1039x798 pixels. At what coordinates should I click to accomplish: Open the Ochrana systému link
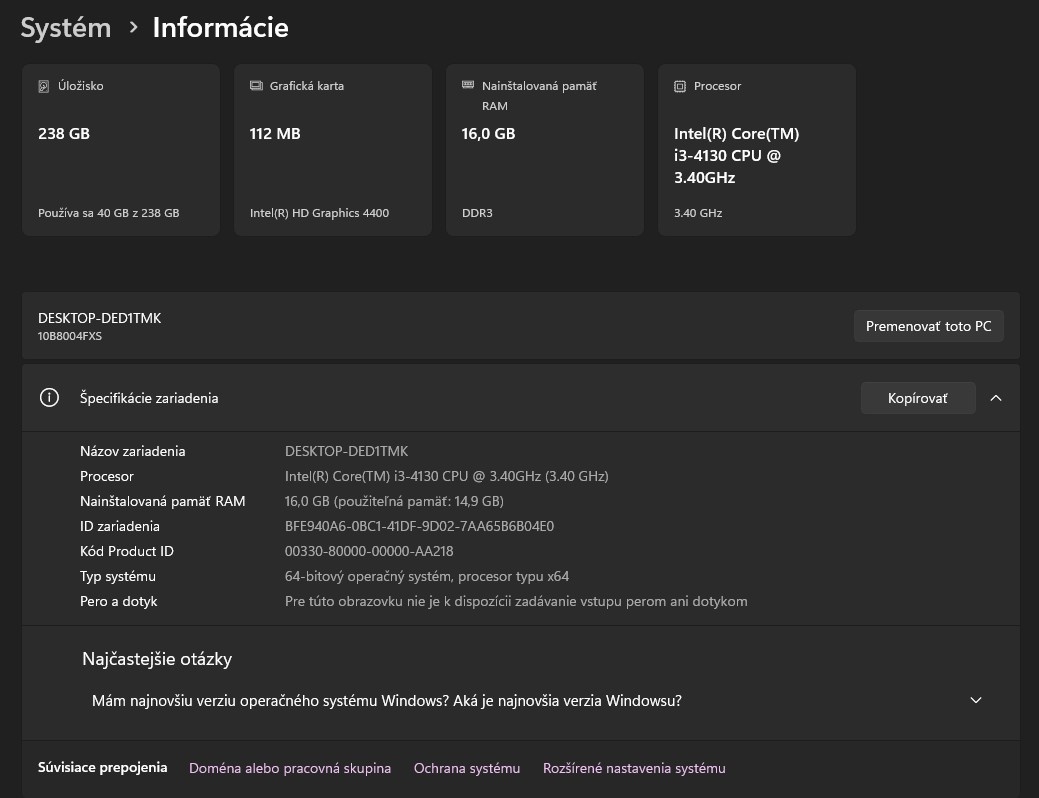(466, 767)
